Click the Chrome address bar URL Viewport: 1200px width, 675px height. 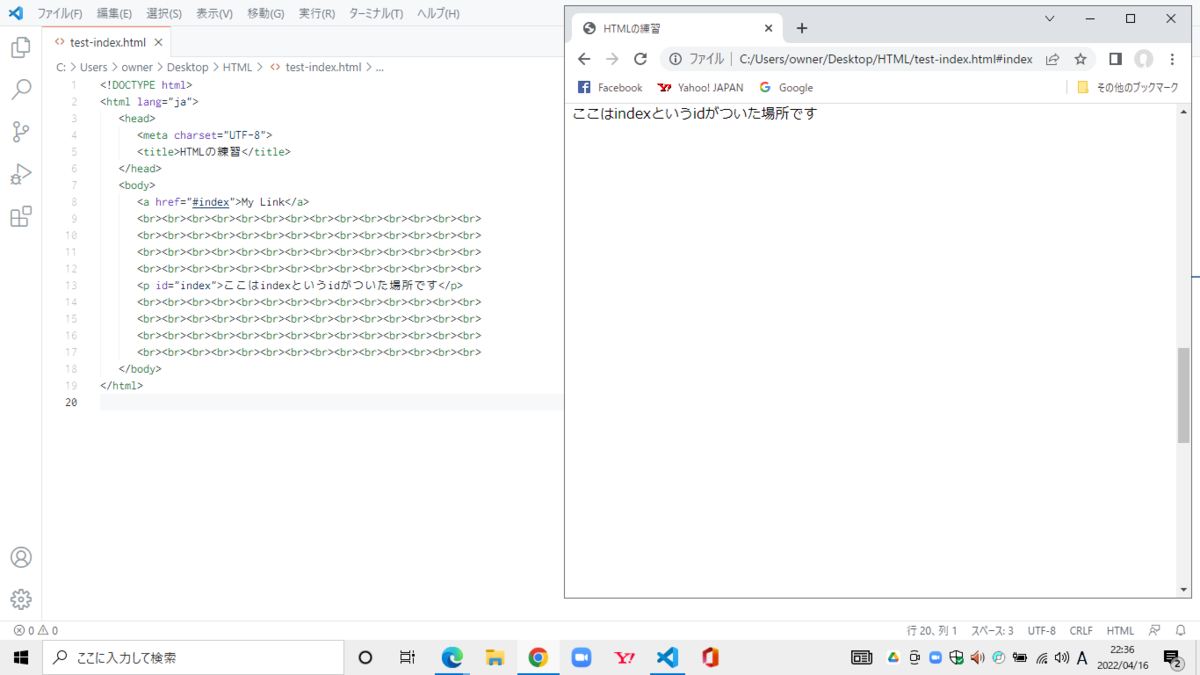click(x=885, y=59)
